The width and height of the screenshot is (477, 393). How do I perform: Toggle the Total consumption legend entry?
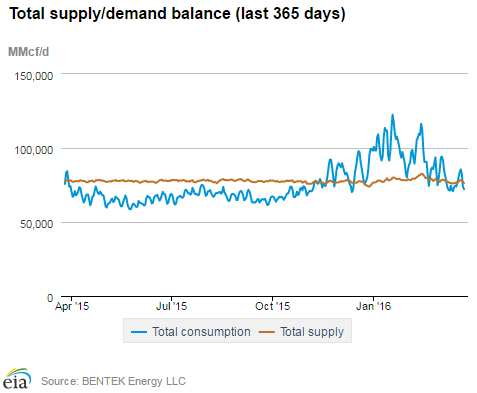pos(191,332)
